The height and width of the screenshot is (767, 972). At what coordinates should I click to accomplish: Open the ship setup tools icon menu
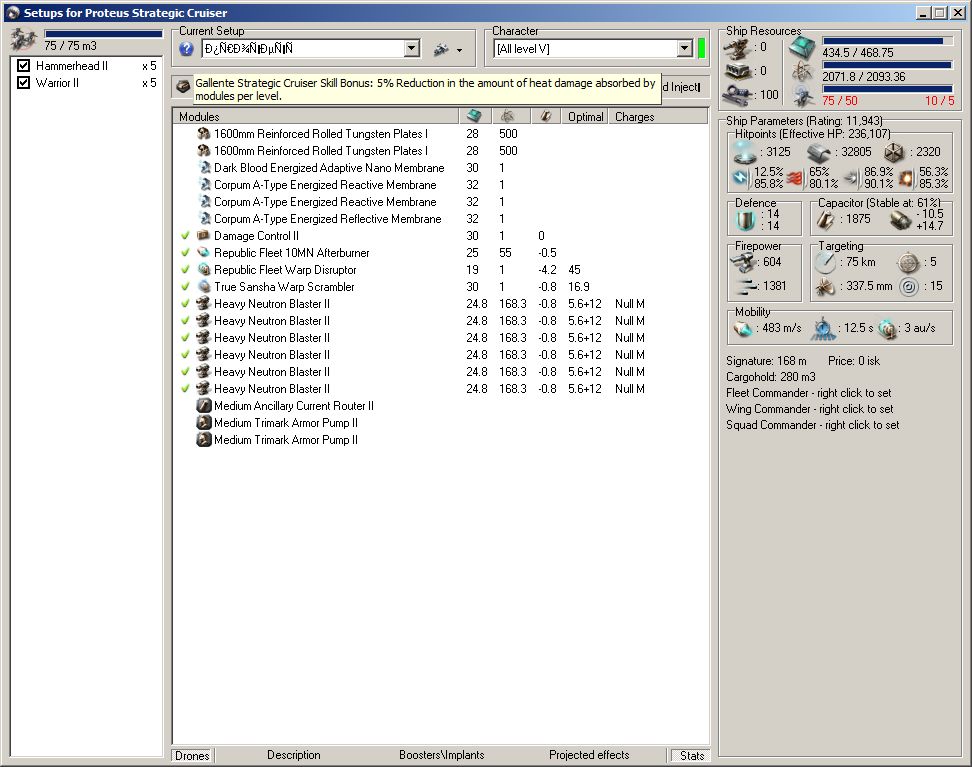tap(441, 49)
